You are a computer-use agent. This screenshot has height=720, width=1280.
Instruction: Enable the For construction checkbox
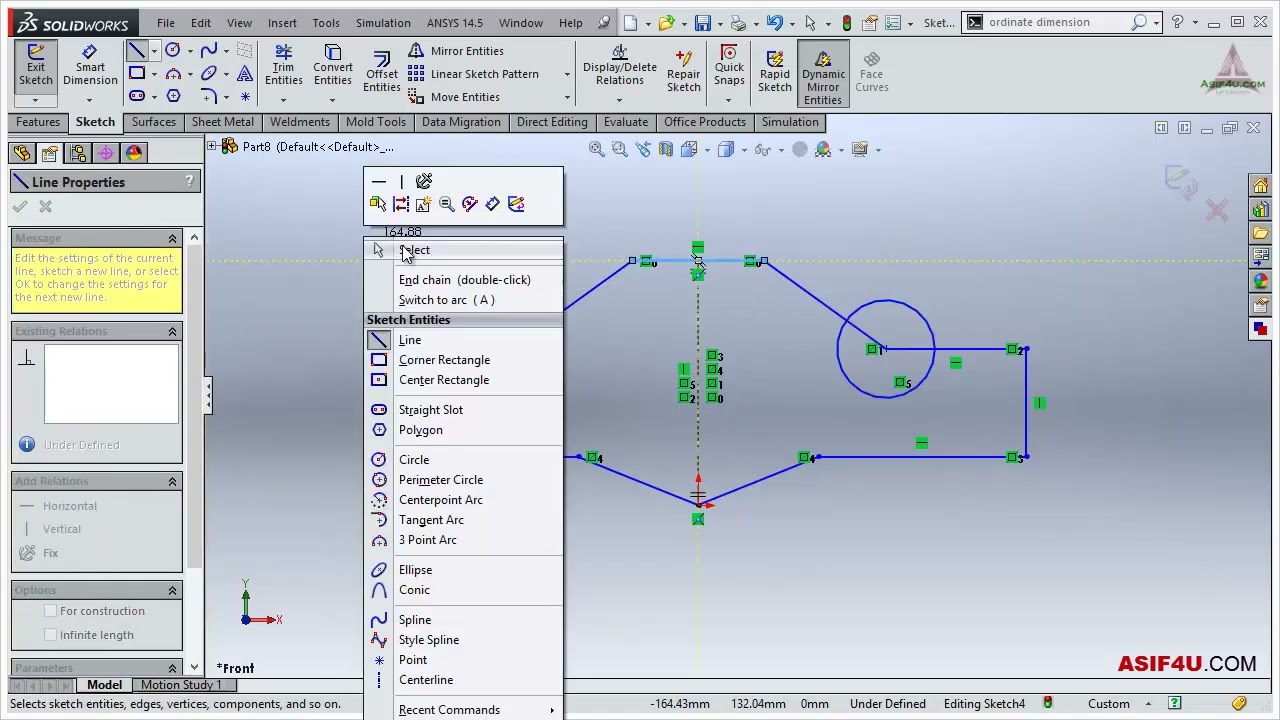click(50, 611)
